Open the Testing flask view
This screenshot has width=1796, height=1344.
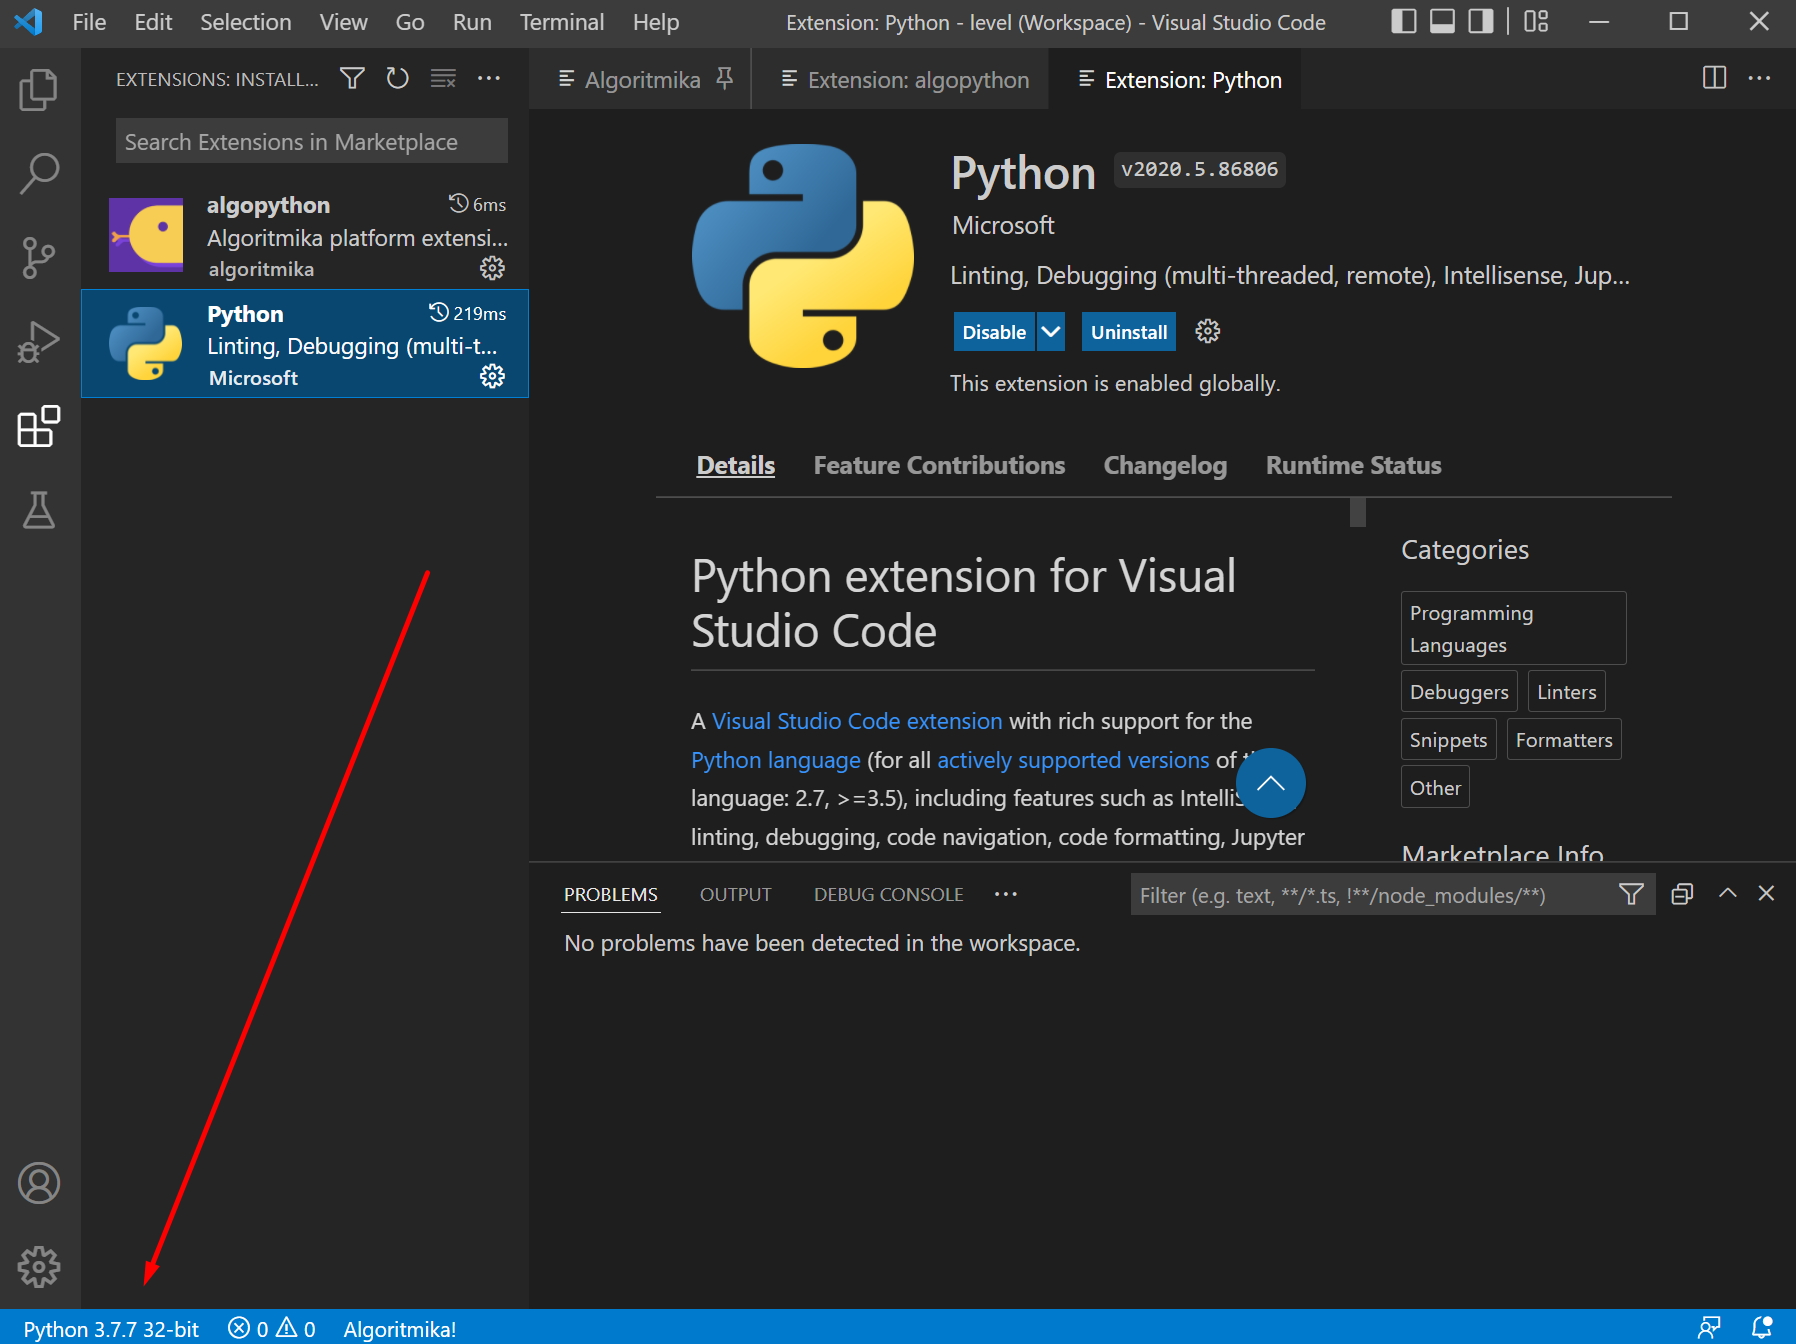point(39,510)
